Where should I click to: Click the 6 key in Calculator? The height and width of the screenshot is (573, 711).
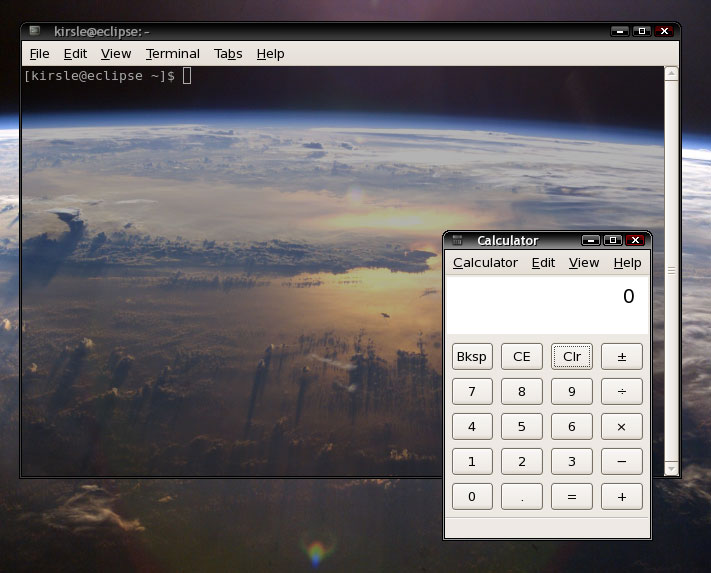(572, 427)
